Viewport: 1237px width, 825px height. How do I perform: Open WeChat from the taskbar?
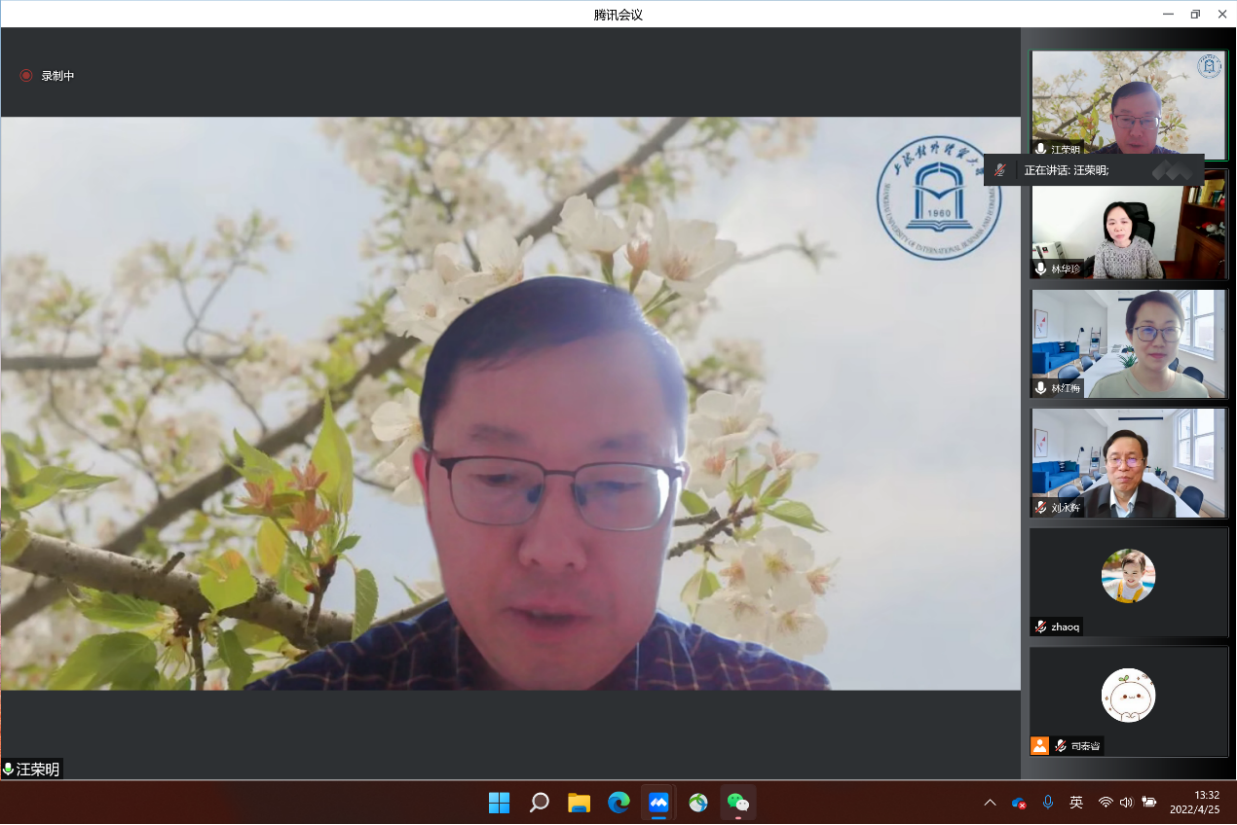click(738, 802)
